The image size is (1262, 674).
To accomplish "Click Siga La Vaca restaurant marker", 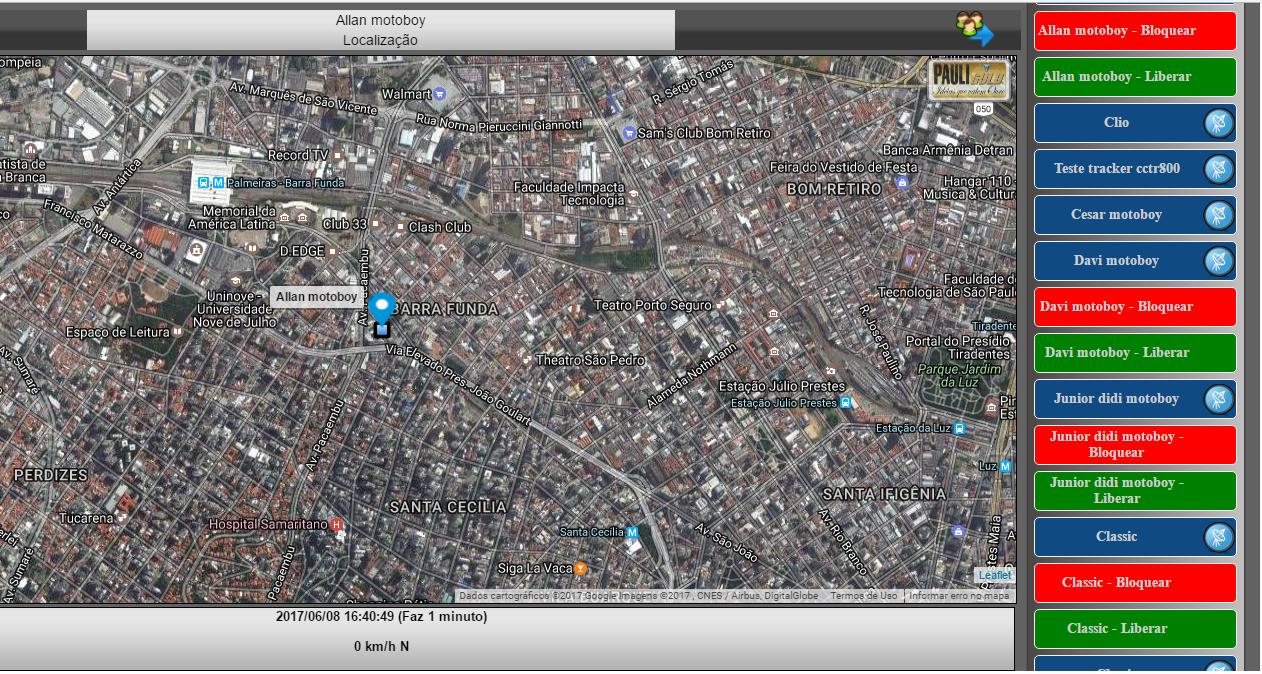I will pyautogui.click(x=580, y=568).
